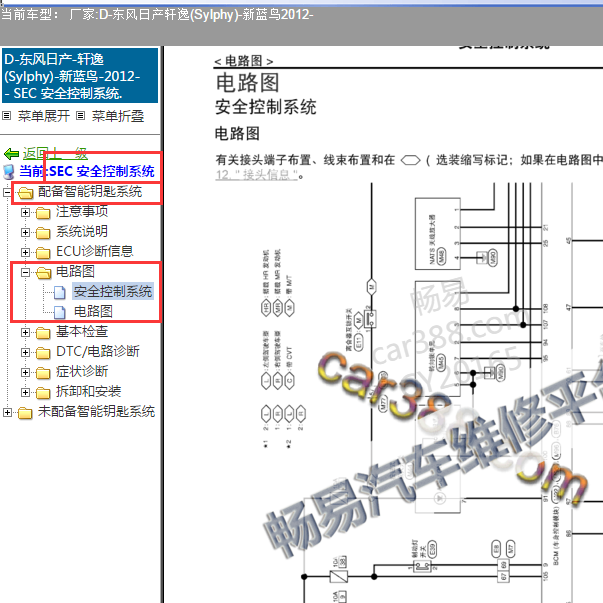Click the green back arrow icon

click(12, 154)
